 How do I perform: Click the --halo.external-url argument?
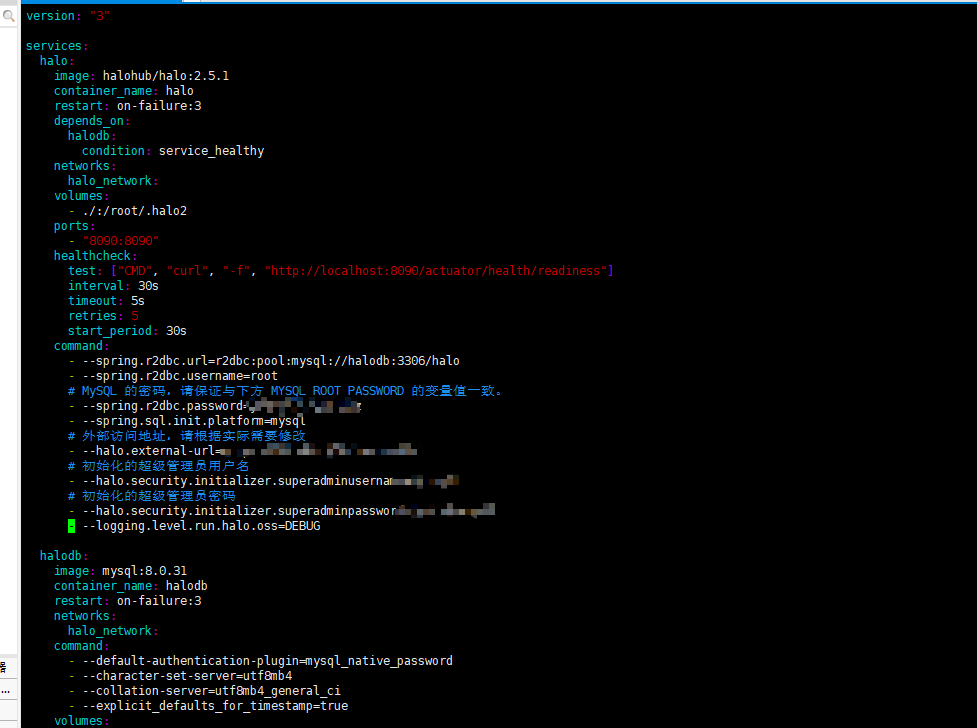[x=242, y=451]
